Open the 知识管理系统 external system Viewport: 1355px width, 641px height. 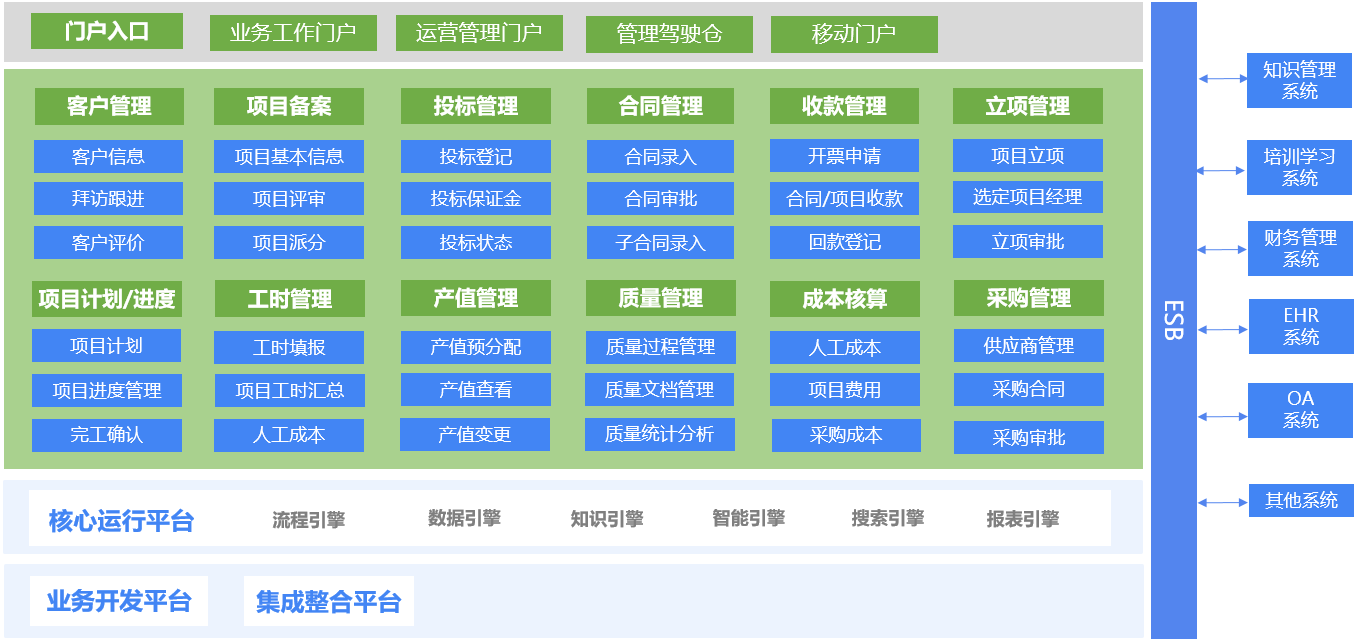coord(1300,80)
